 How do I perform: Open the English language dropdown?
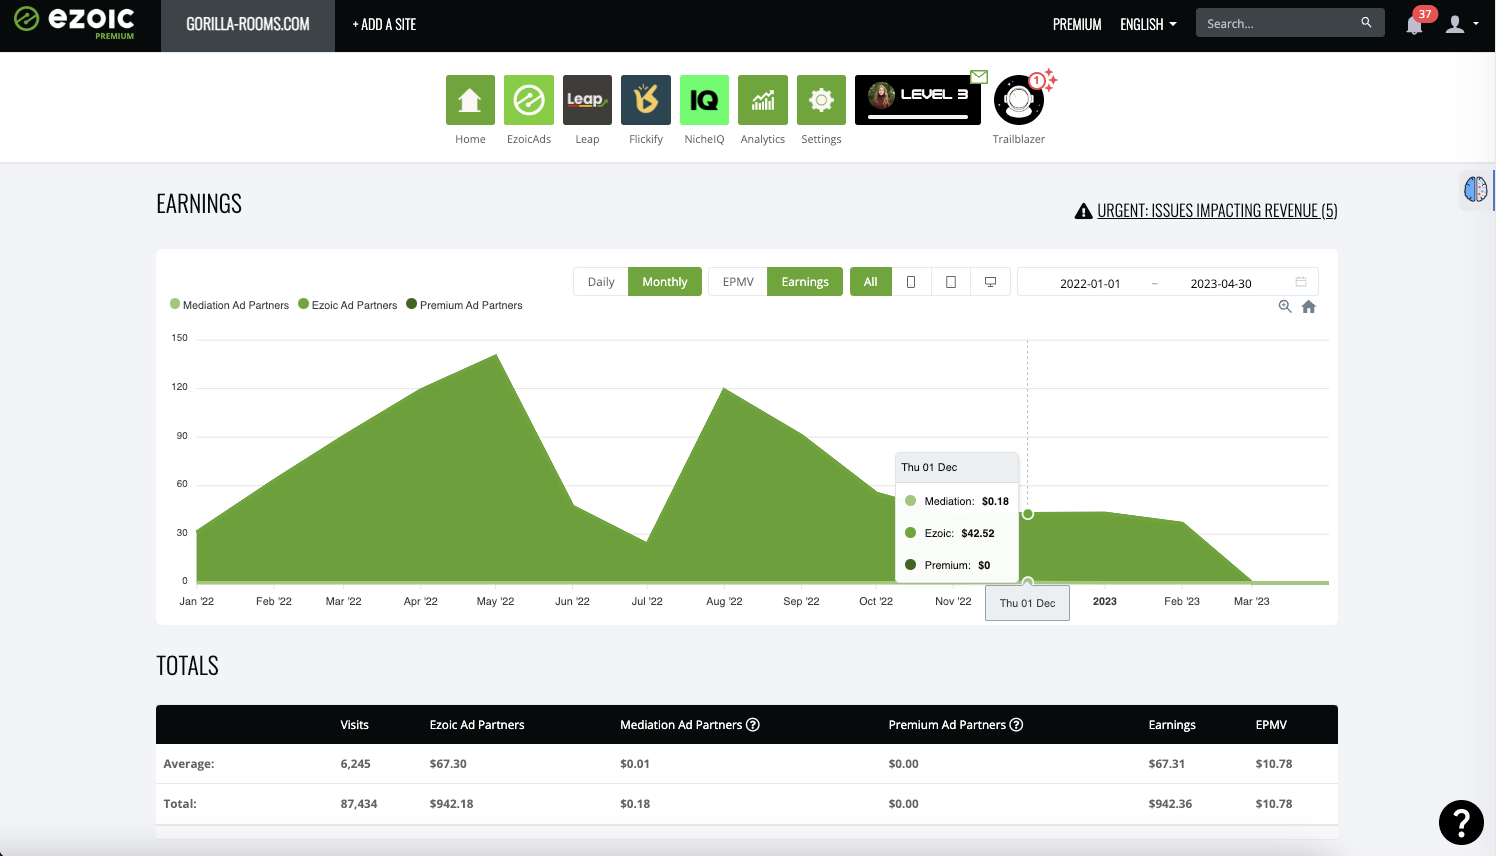point(1148,24)
